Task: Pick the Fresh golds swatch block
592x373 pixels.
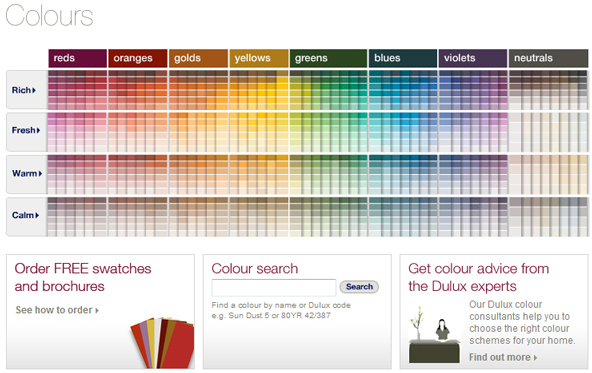Action: tap(198, 132)
